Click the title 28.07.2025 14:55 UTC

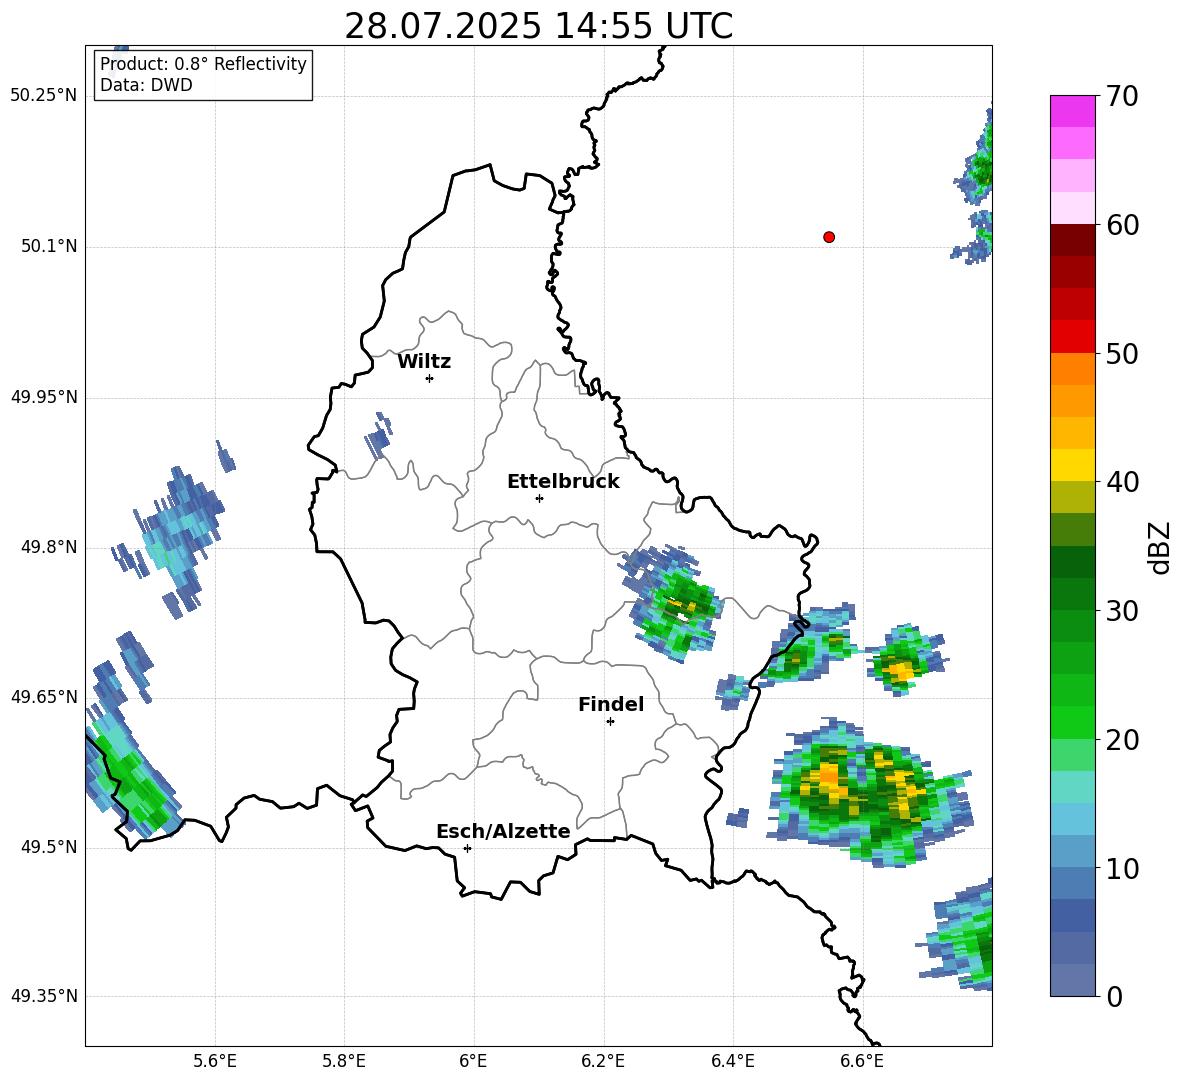538,26
